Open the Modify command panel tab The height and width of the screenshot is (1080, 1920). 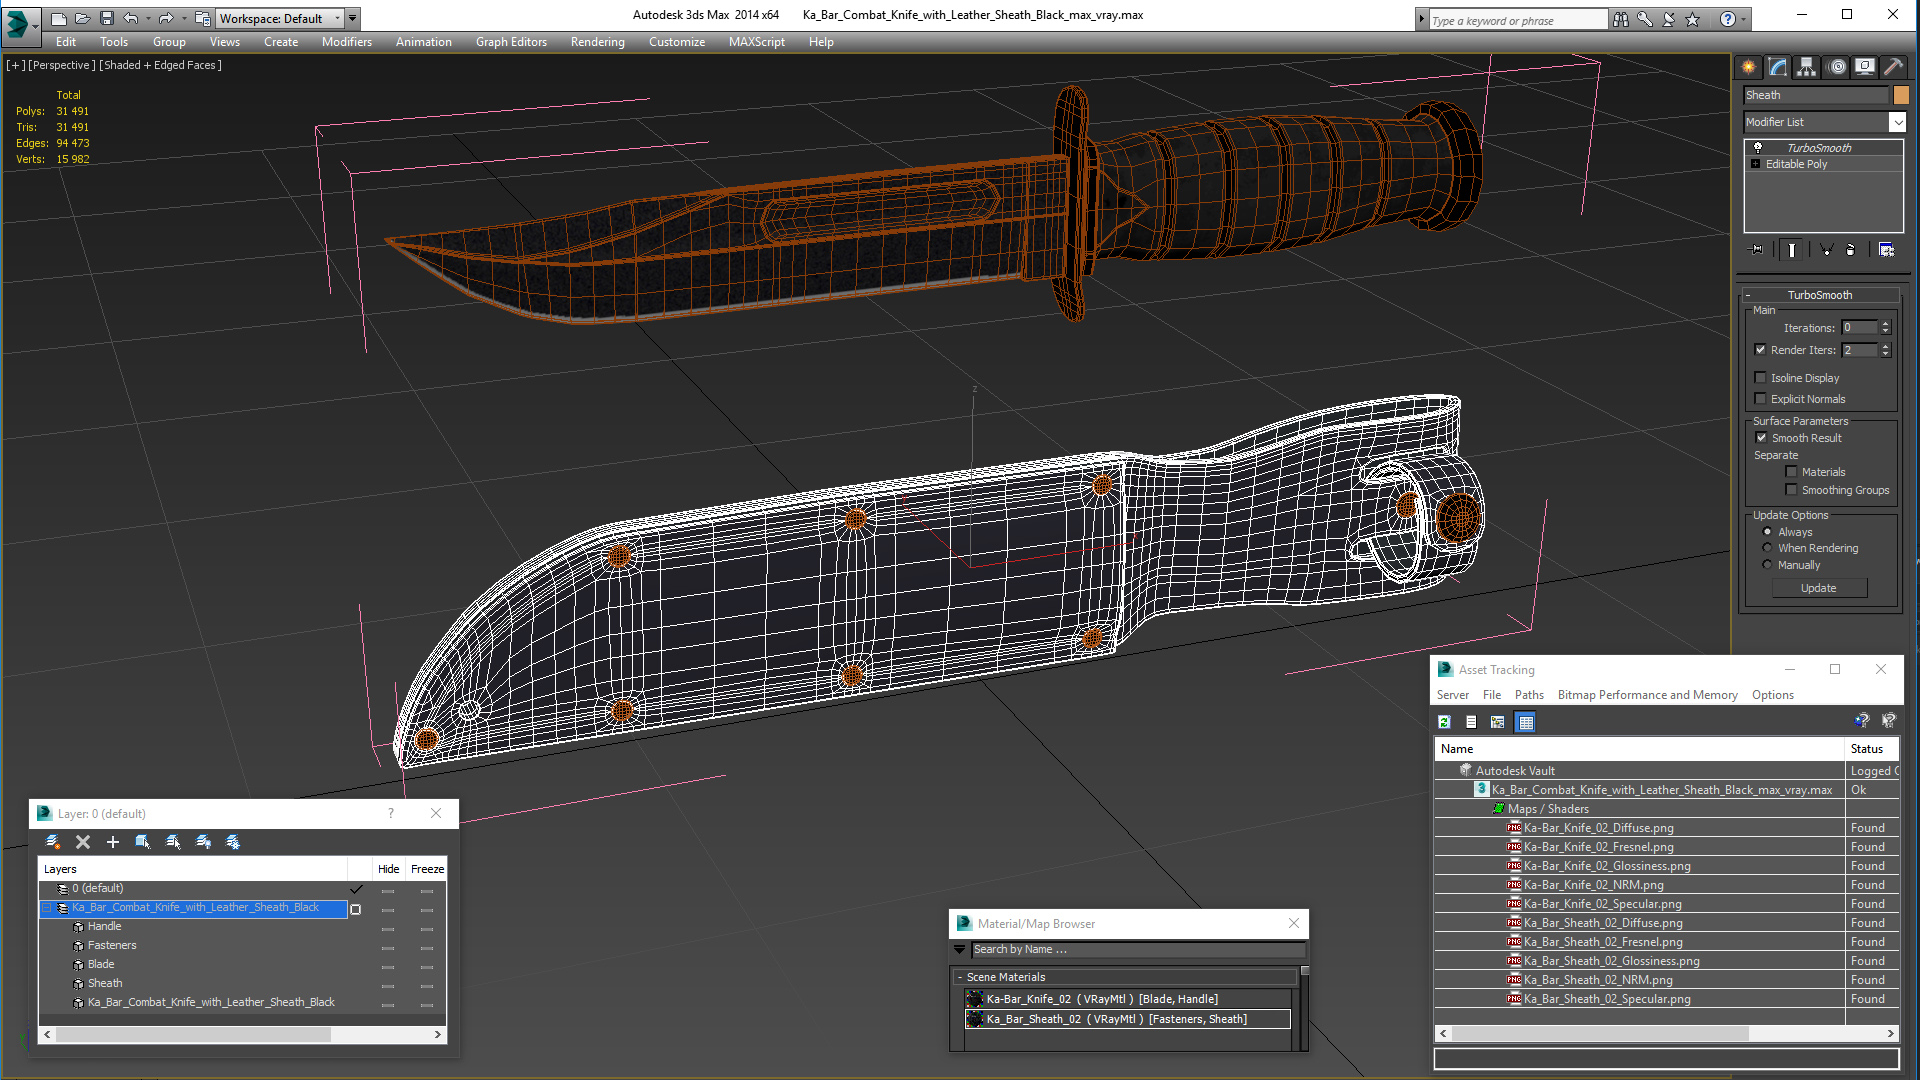coord(1778,67)
